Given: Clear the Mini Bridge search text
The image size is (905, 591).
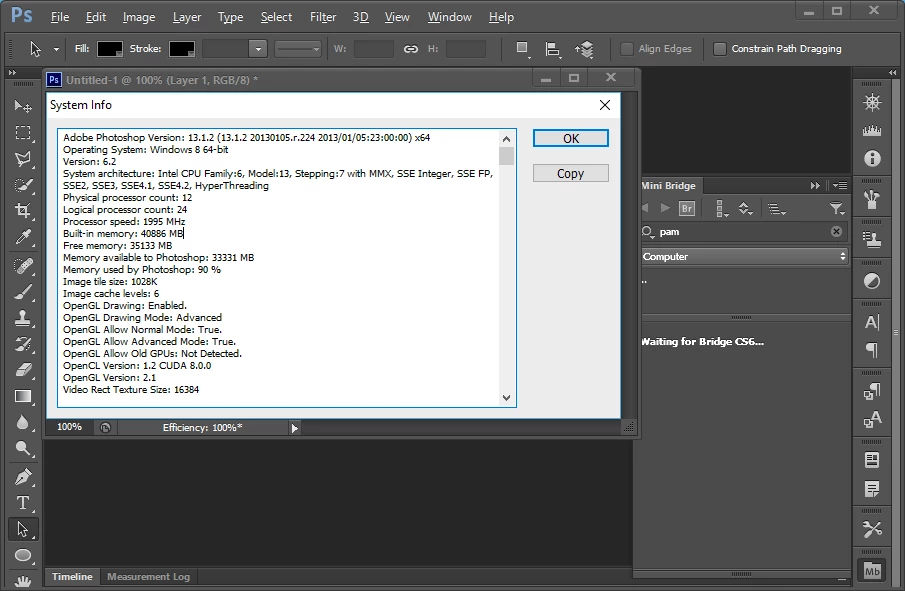Looking at the screenshot, I should [x=836, y=231].
